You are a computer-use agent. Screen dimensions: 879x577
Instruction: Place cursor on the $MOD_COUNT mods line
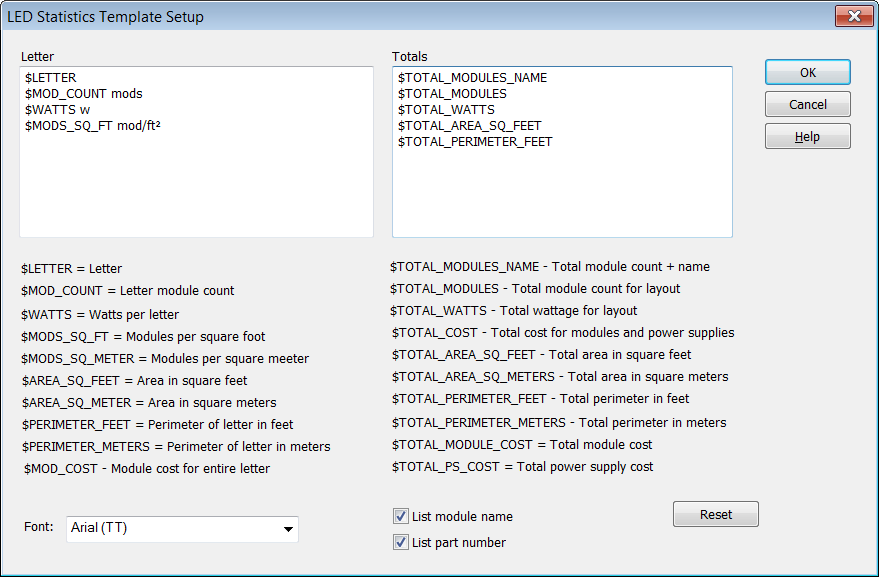84,93
